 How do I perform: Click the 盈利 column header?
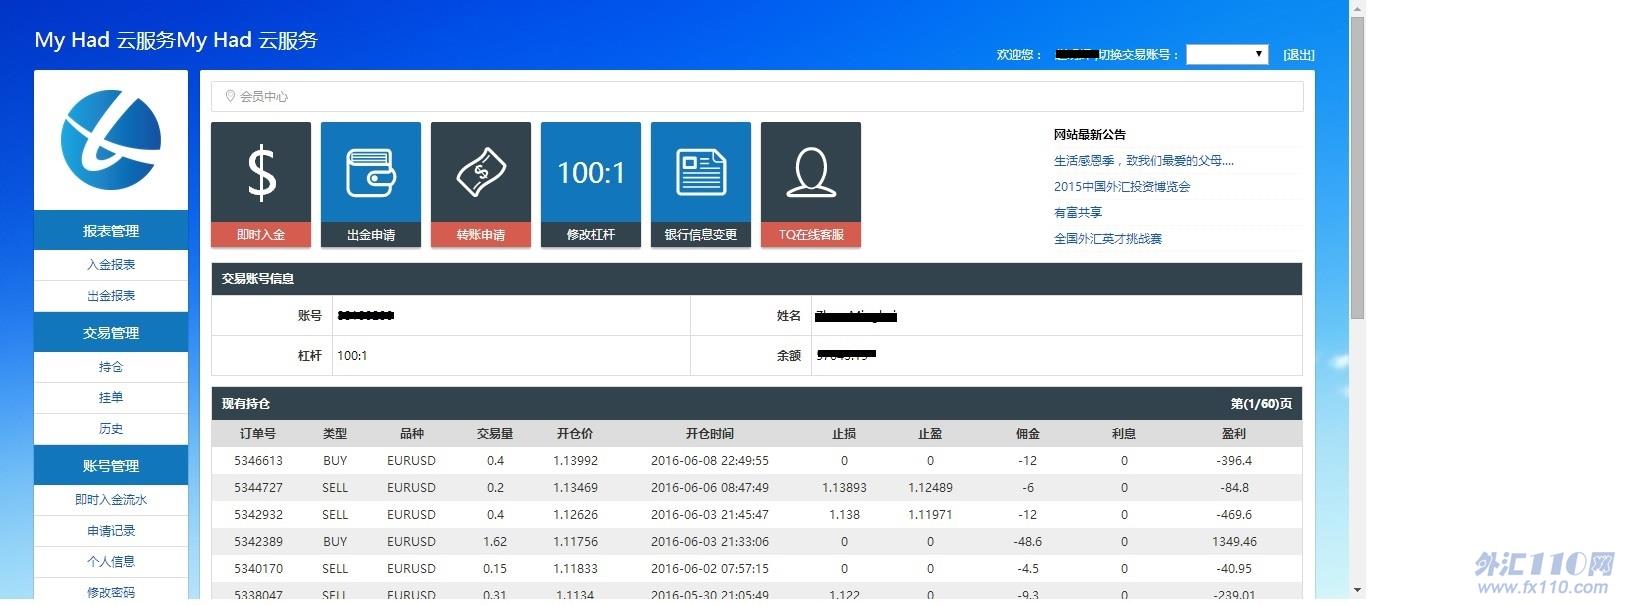1234,434
